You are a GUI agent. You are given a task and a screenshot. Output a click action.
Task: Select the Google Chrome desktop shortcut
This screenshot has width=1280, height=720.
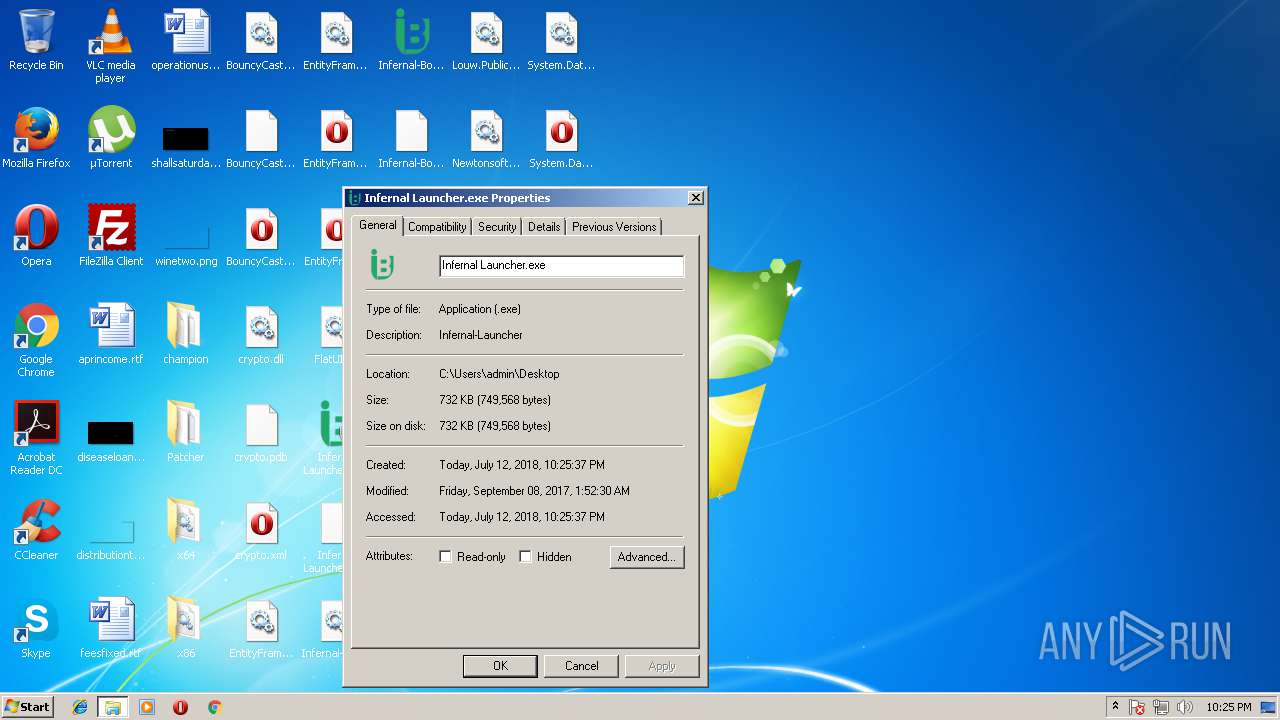click(36, 340)
